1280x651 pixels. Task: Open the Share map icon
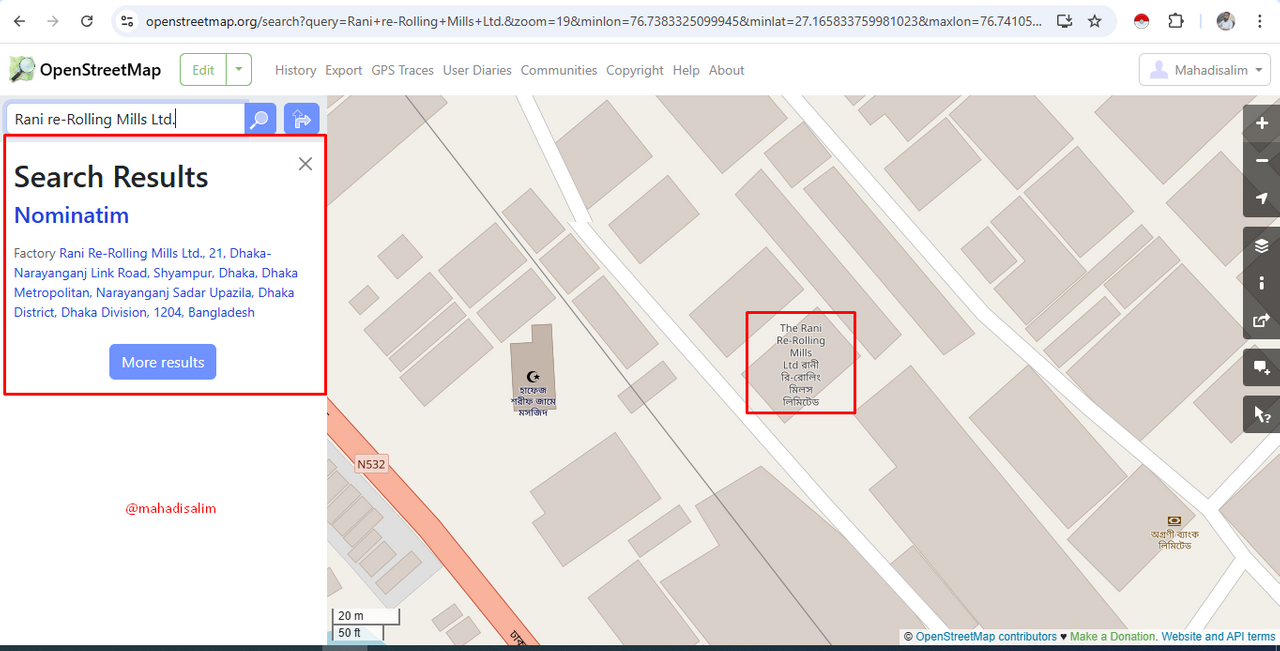(x=1261, y=320)
